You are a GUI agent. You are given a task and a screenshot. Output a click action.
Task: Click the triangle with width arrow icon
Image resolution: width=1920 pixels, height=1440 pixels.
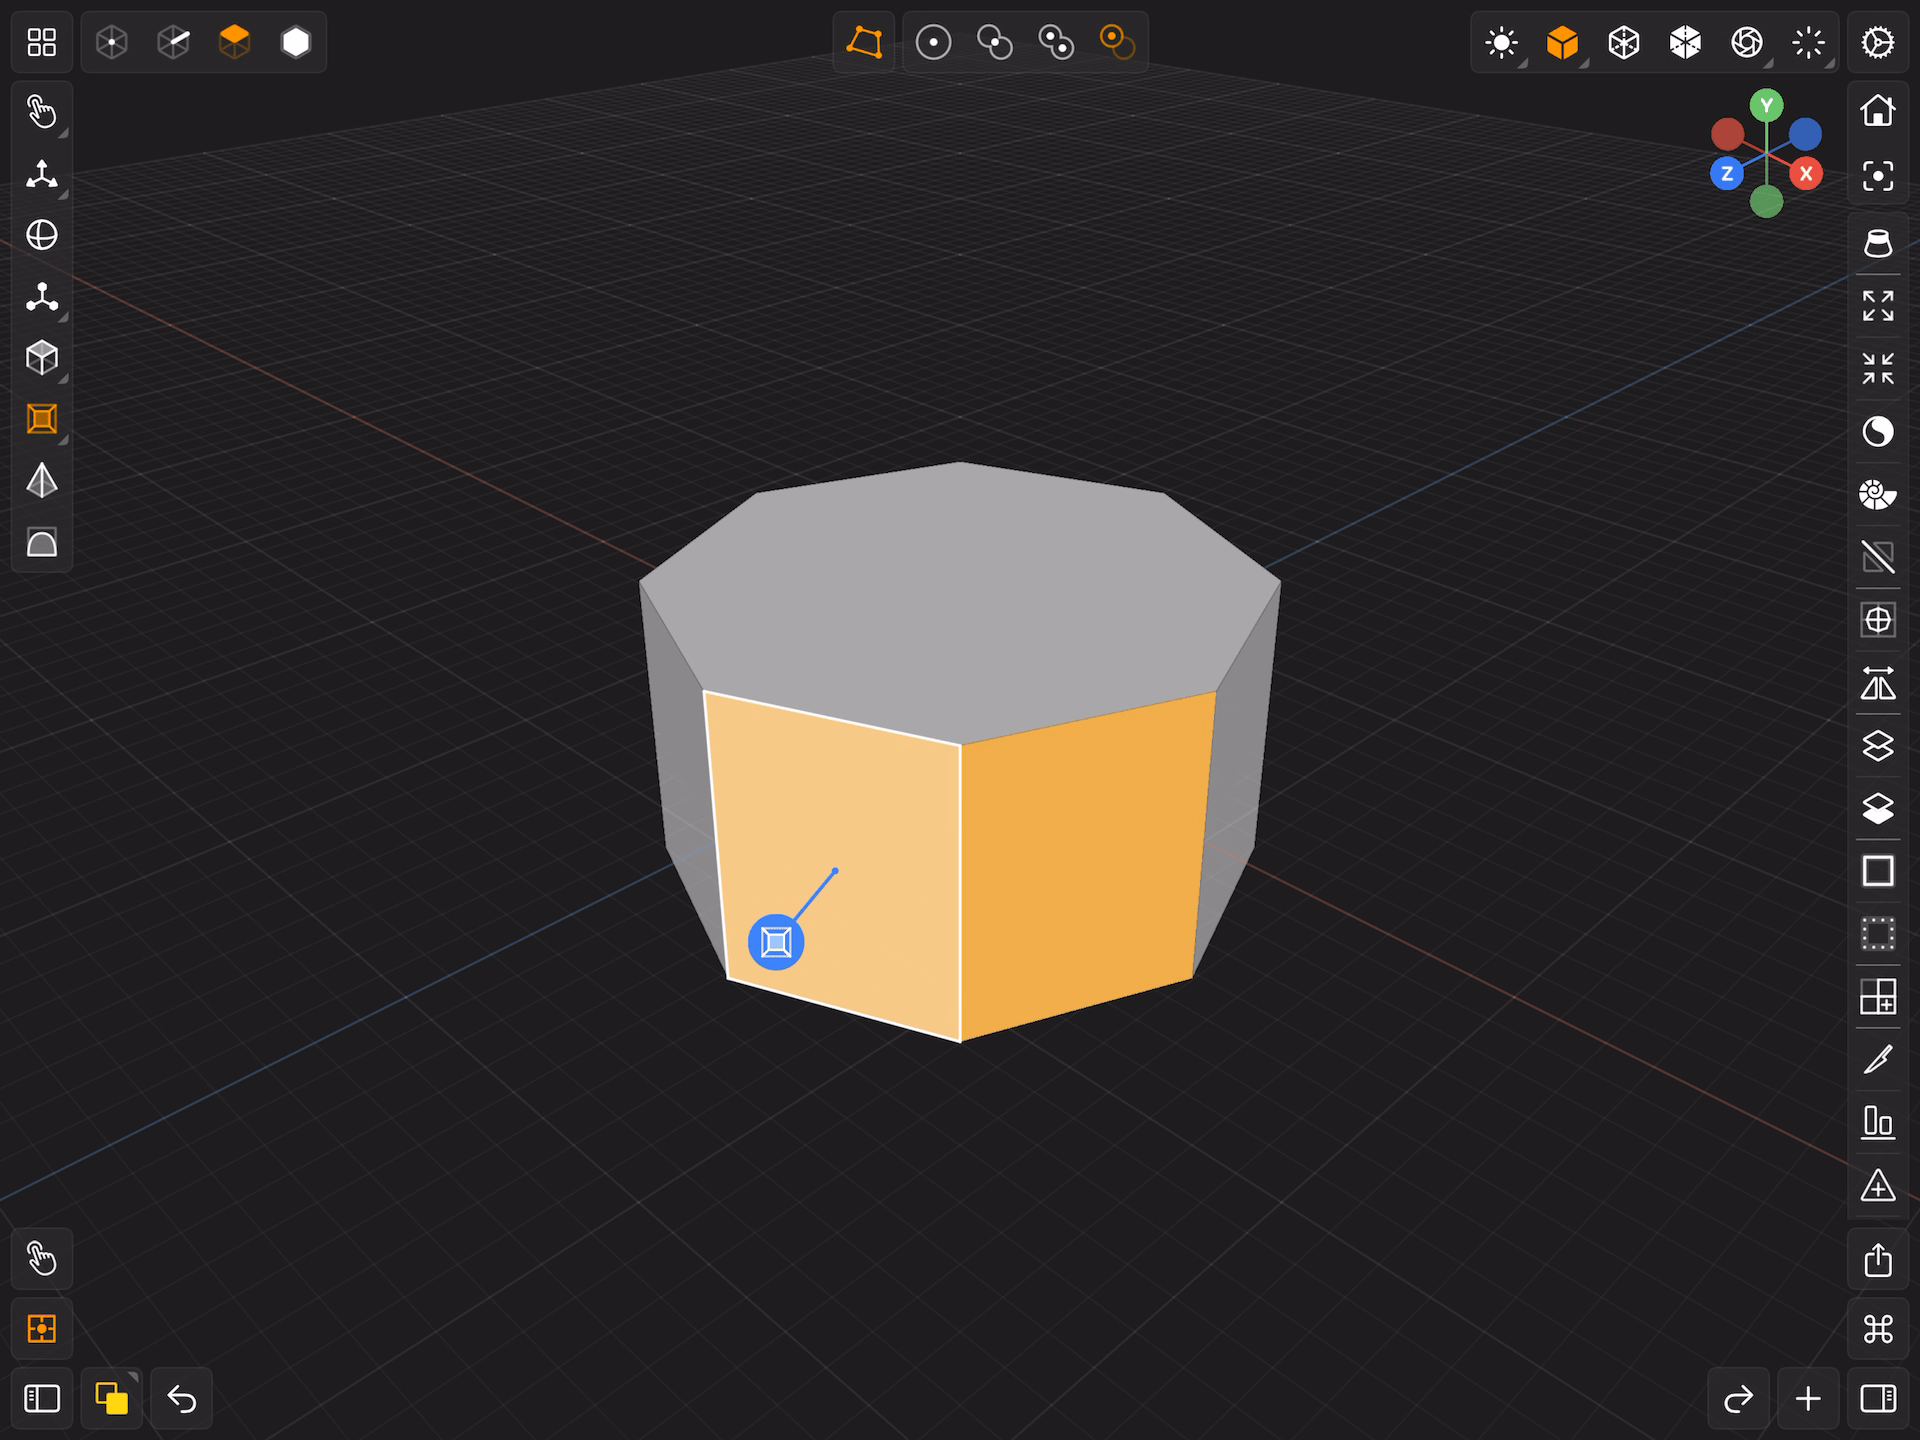pyautogui.click(x=1878, y=683)
